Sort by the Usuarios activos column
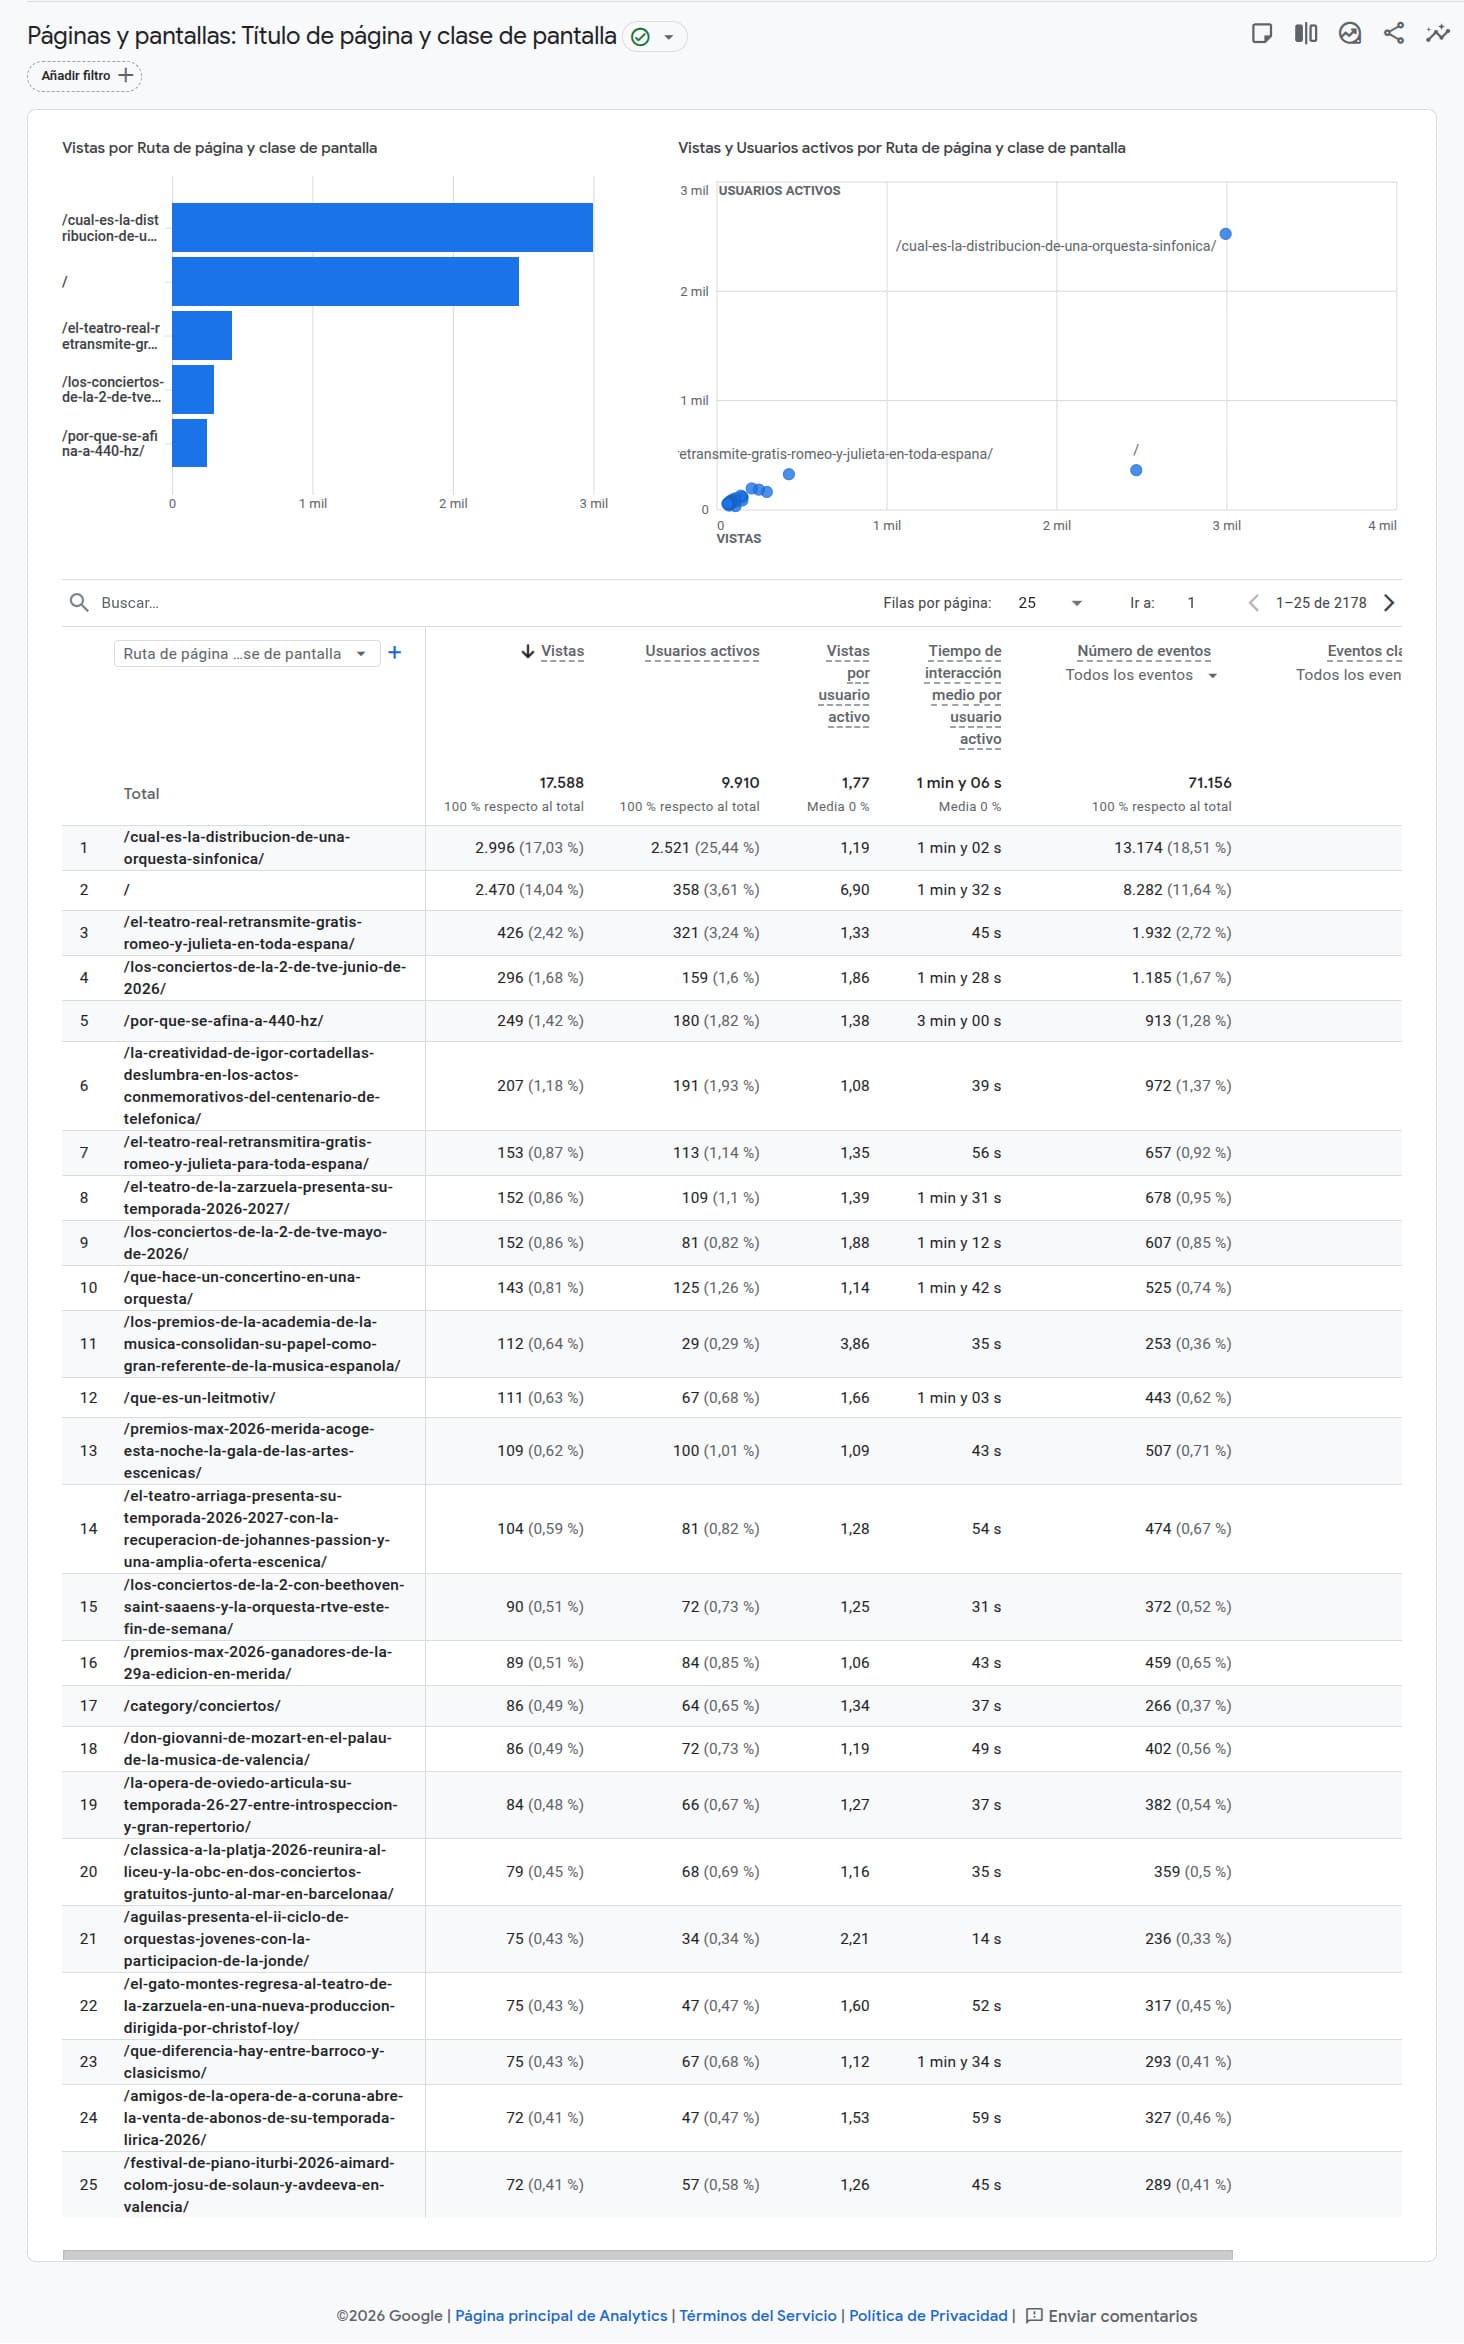 (x=702, y=652)
